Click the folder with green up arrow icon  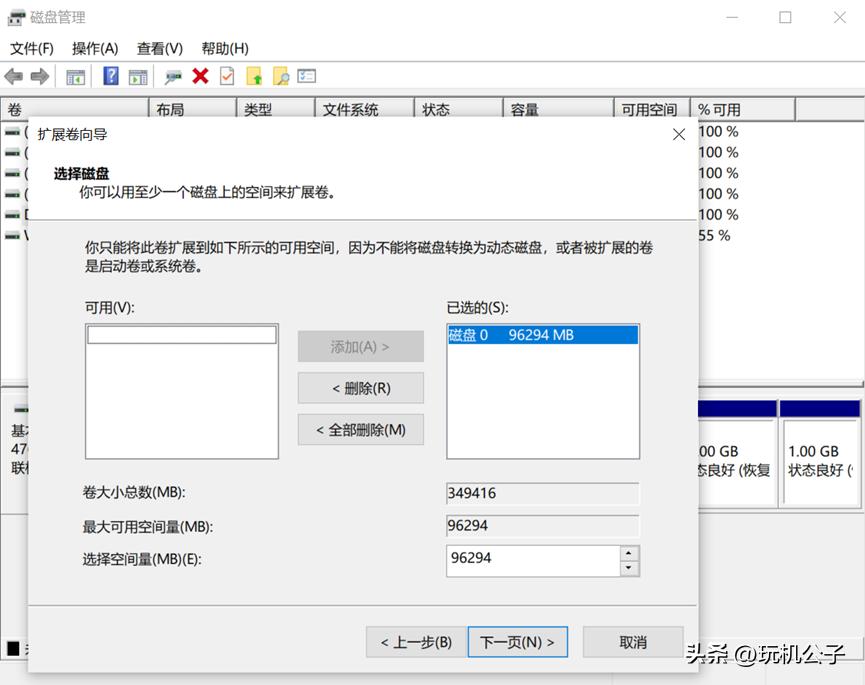[256, 76]
